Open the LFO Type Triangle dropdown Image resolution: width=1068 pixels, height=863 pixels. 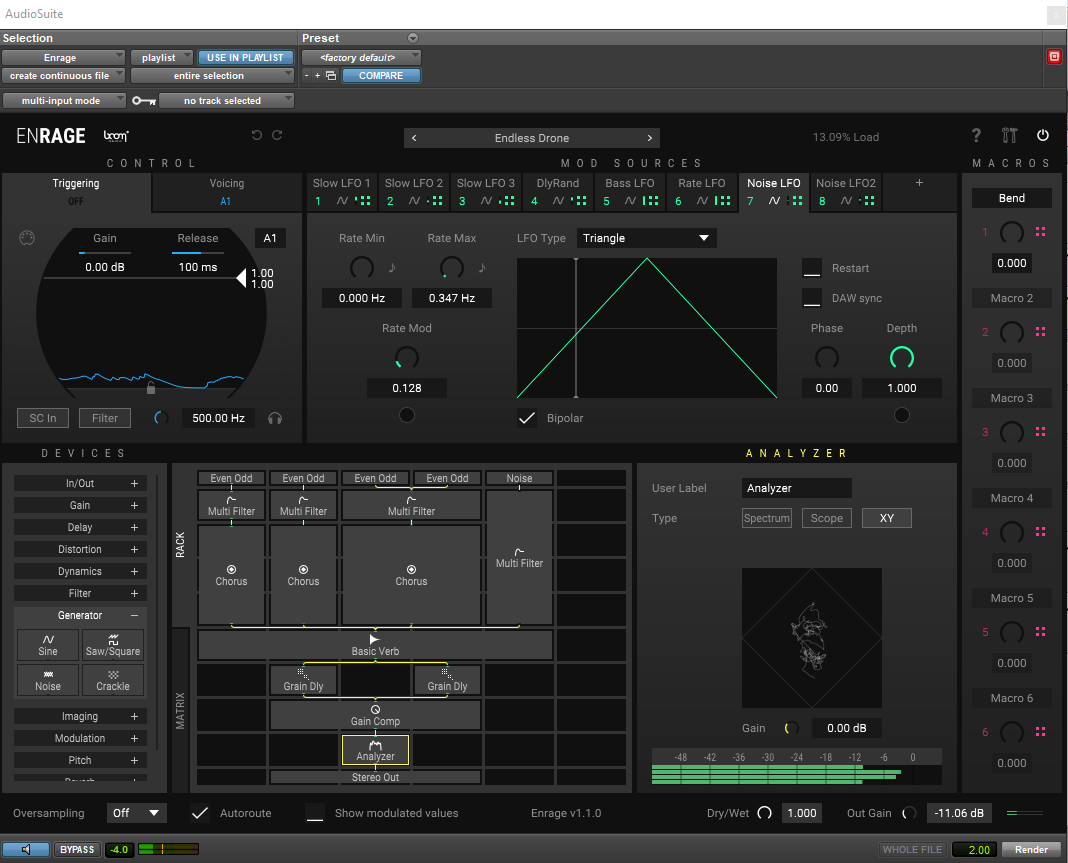tap(646, 238)
